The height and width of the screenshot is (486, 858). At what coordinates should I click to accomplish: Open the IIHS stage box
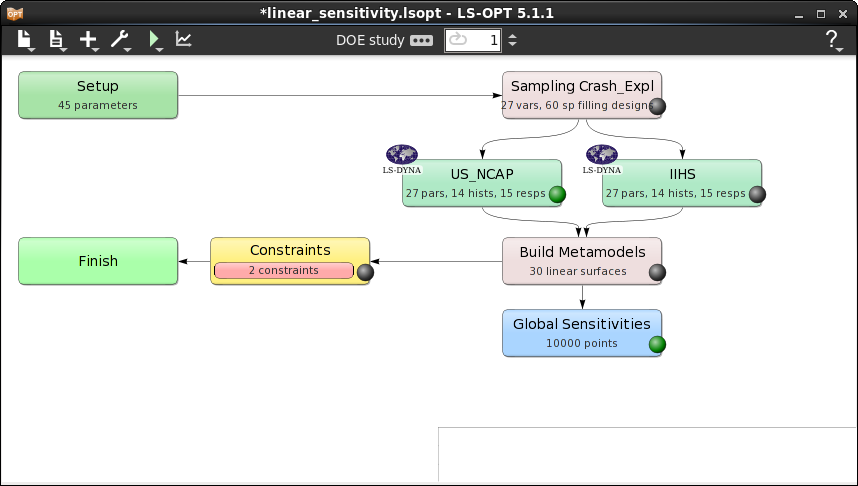tap(682, 183)
